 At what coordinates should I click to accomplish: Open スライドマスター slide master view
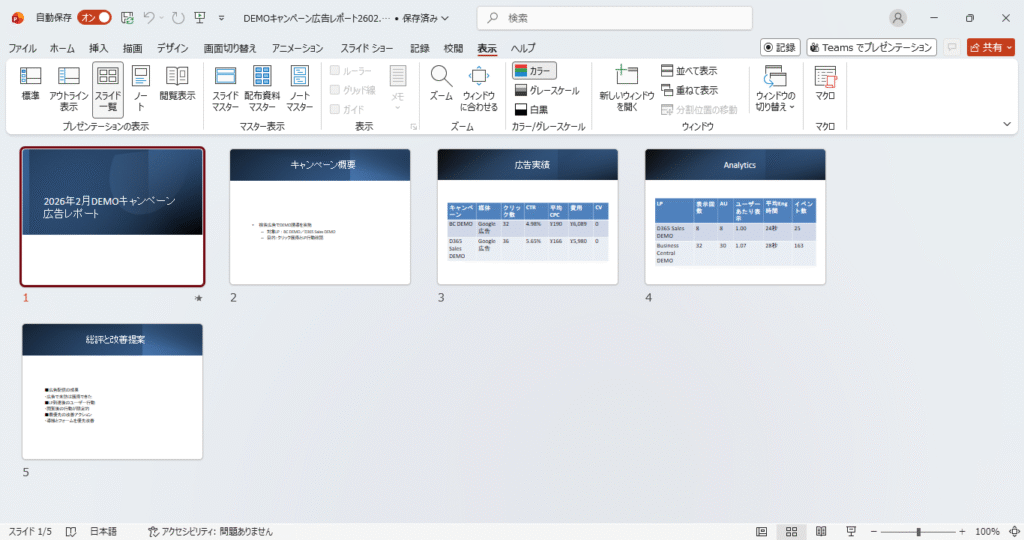tap(225, 86)
